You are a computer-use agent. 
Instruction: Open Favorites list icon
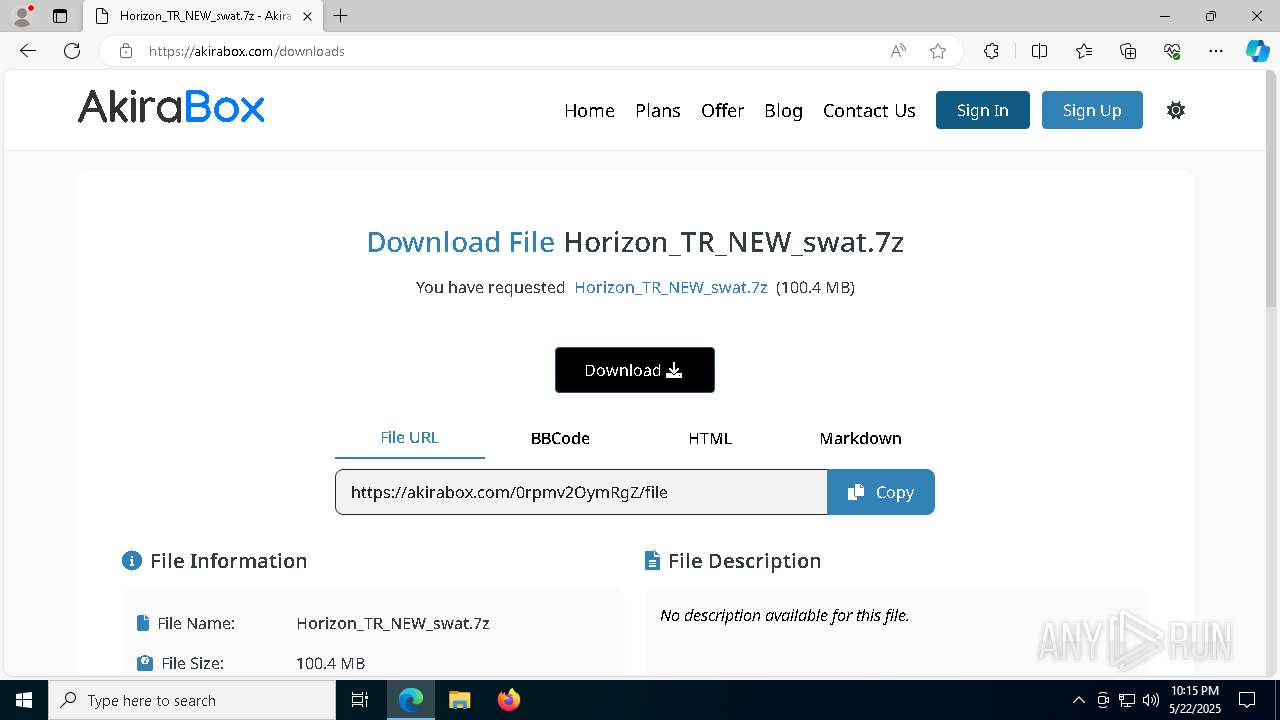[1084, 51]
